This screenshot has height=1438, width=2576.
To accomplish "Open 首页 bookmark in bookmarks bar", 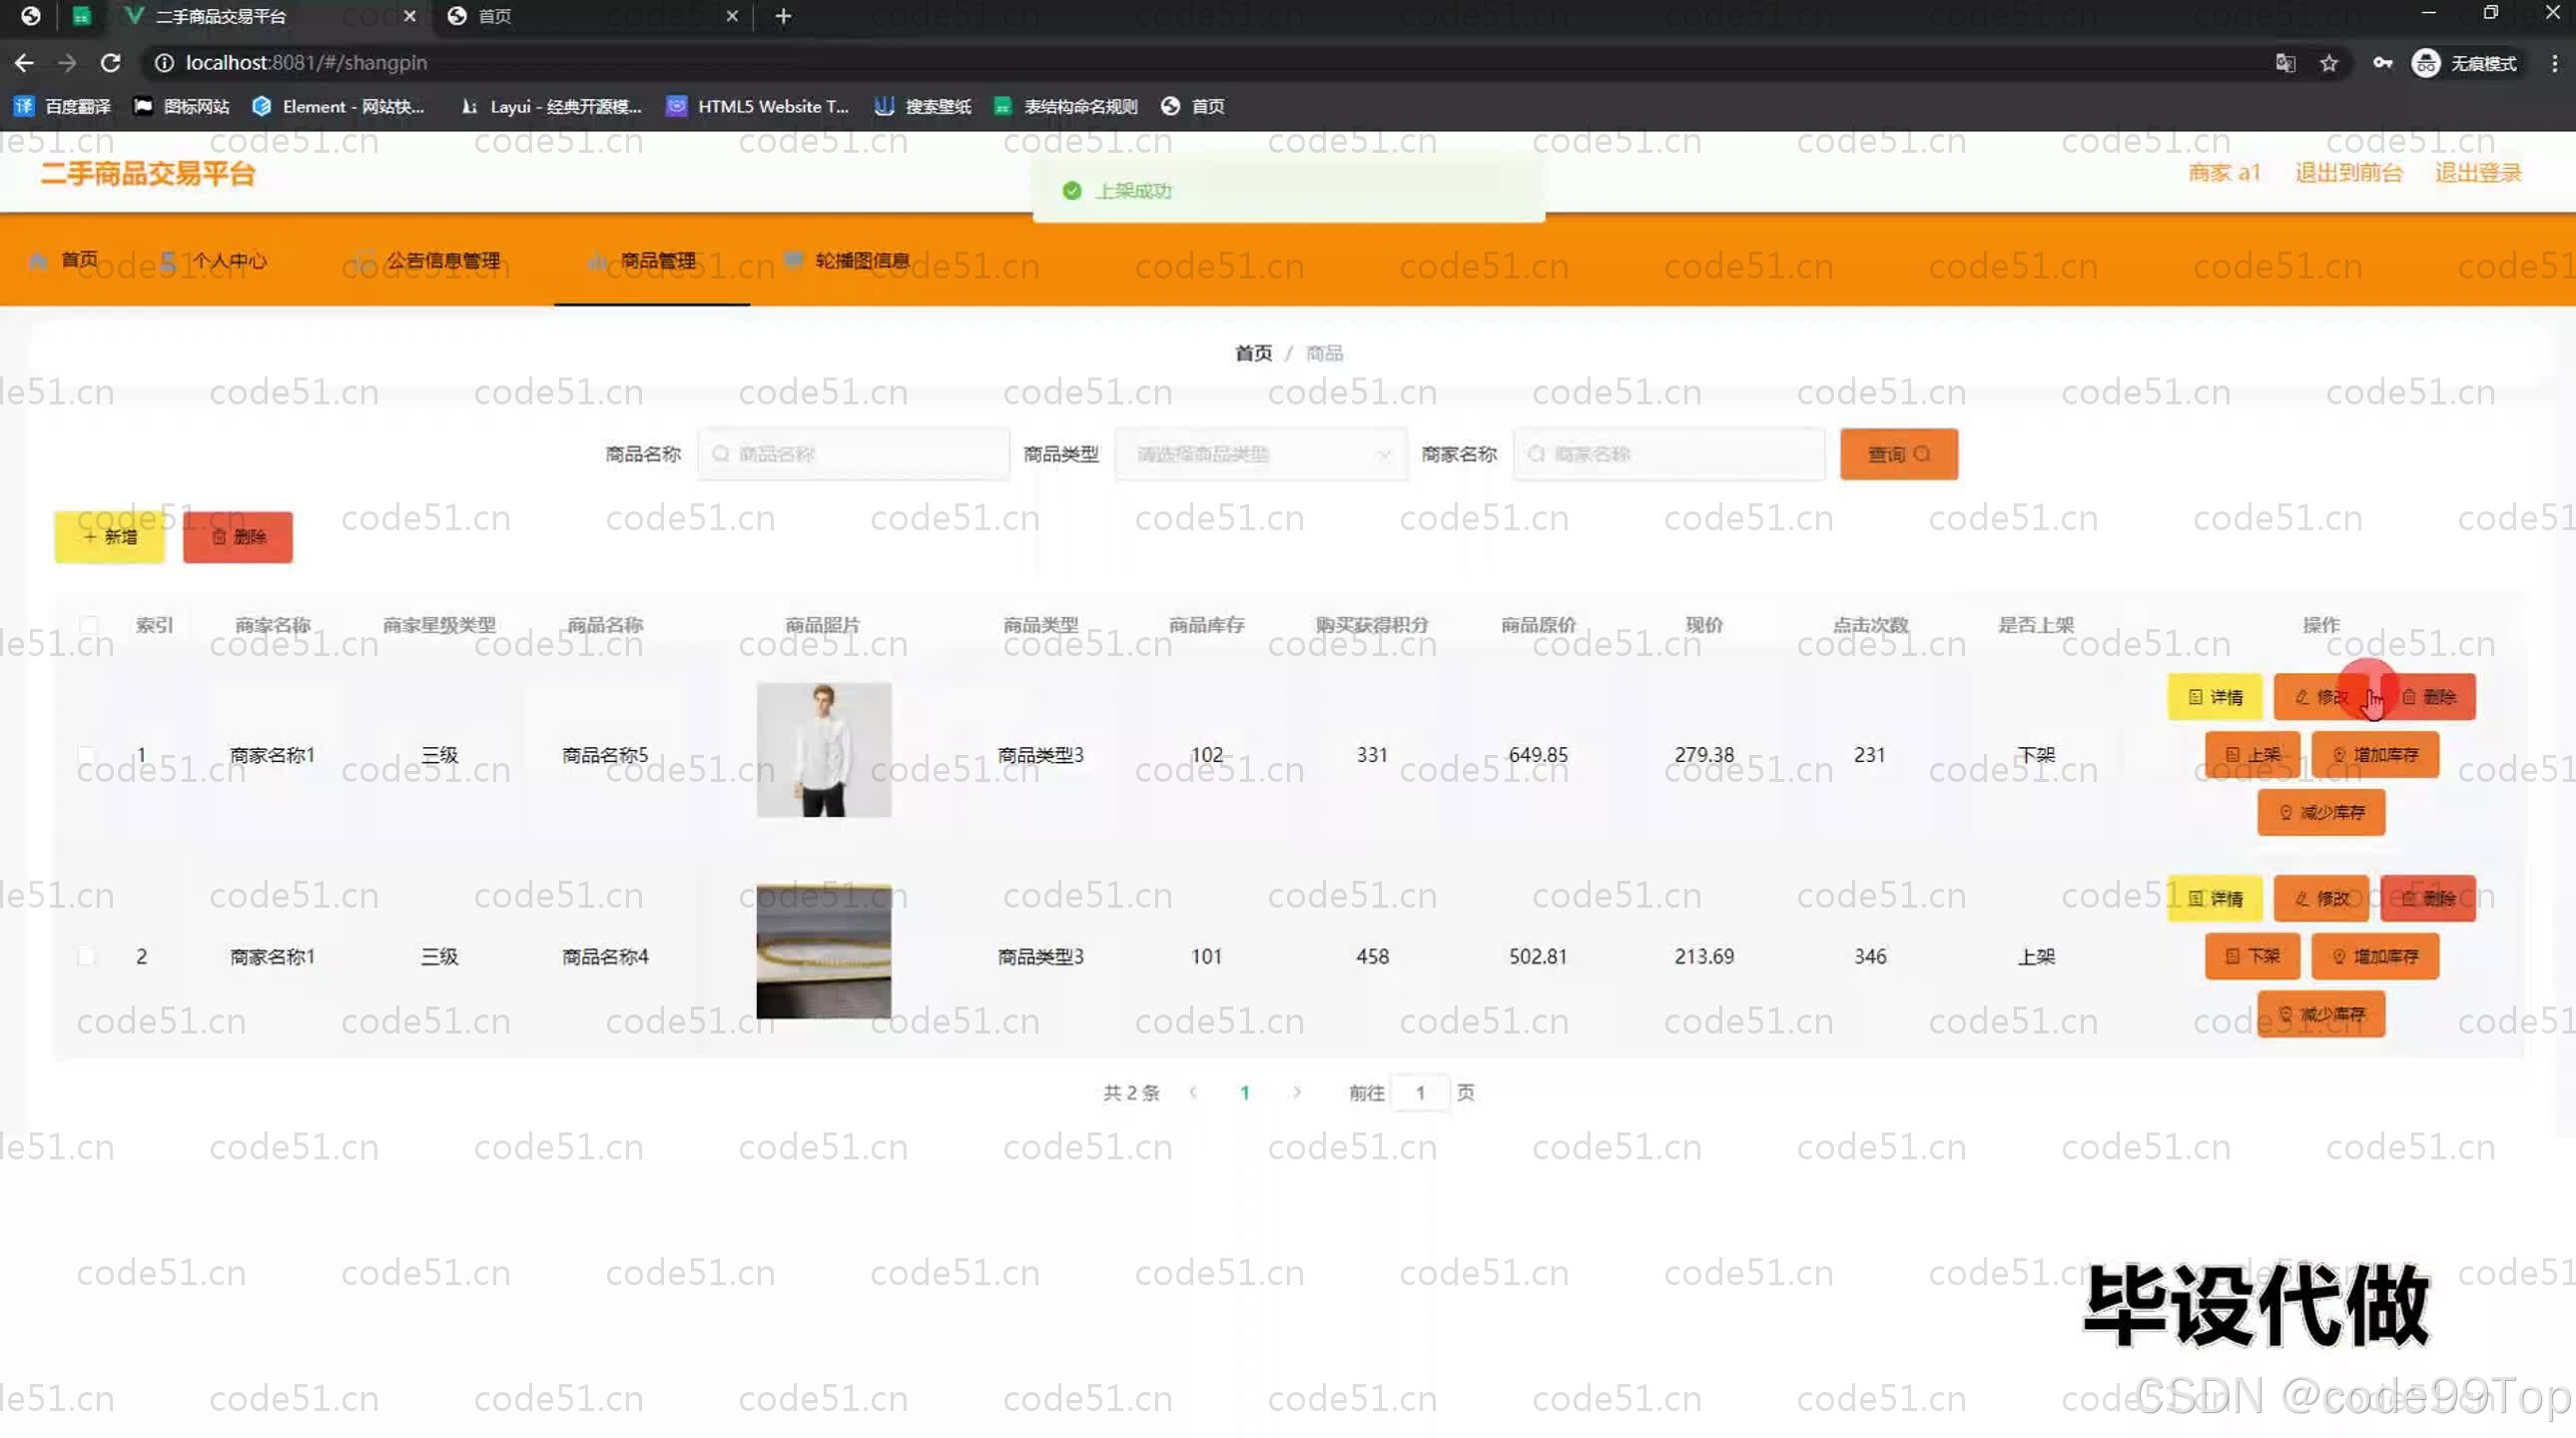I will pos(1193,106).
